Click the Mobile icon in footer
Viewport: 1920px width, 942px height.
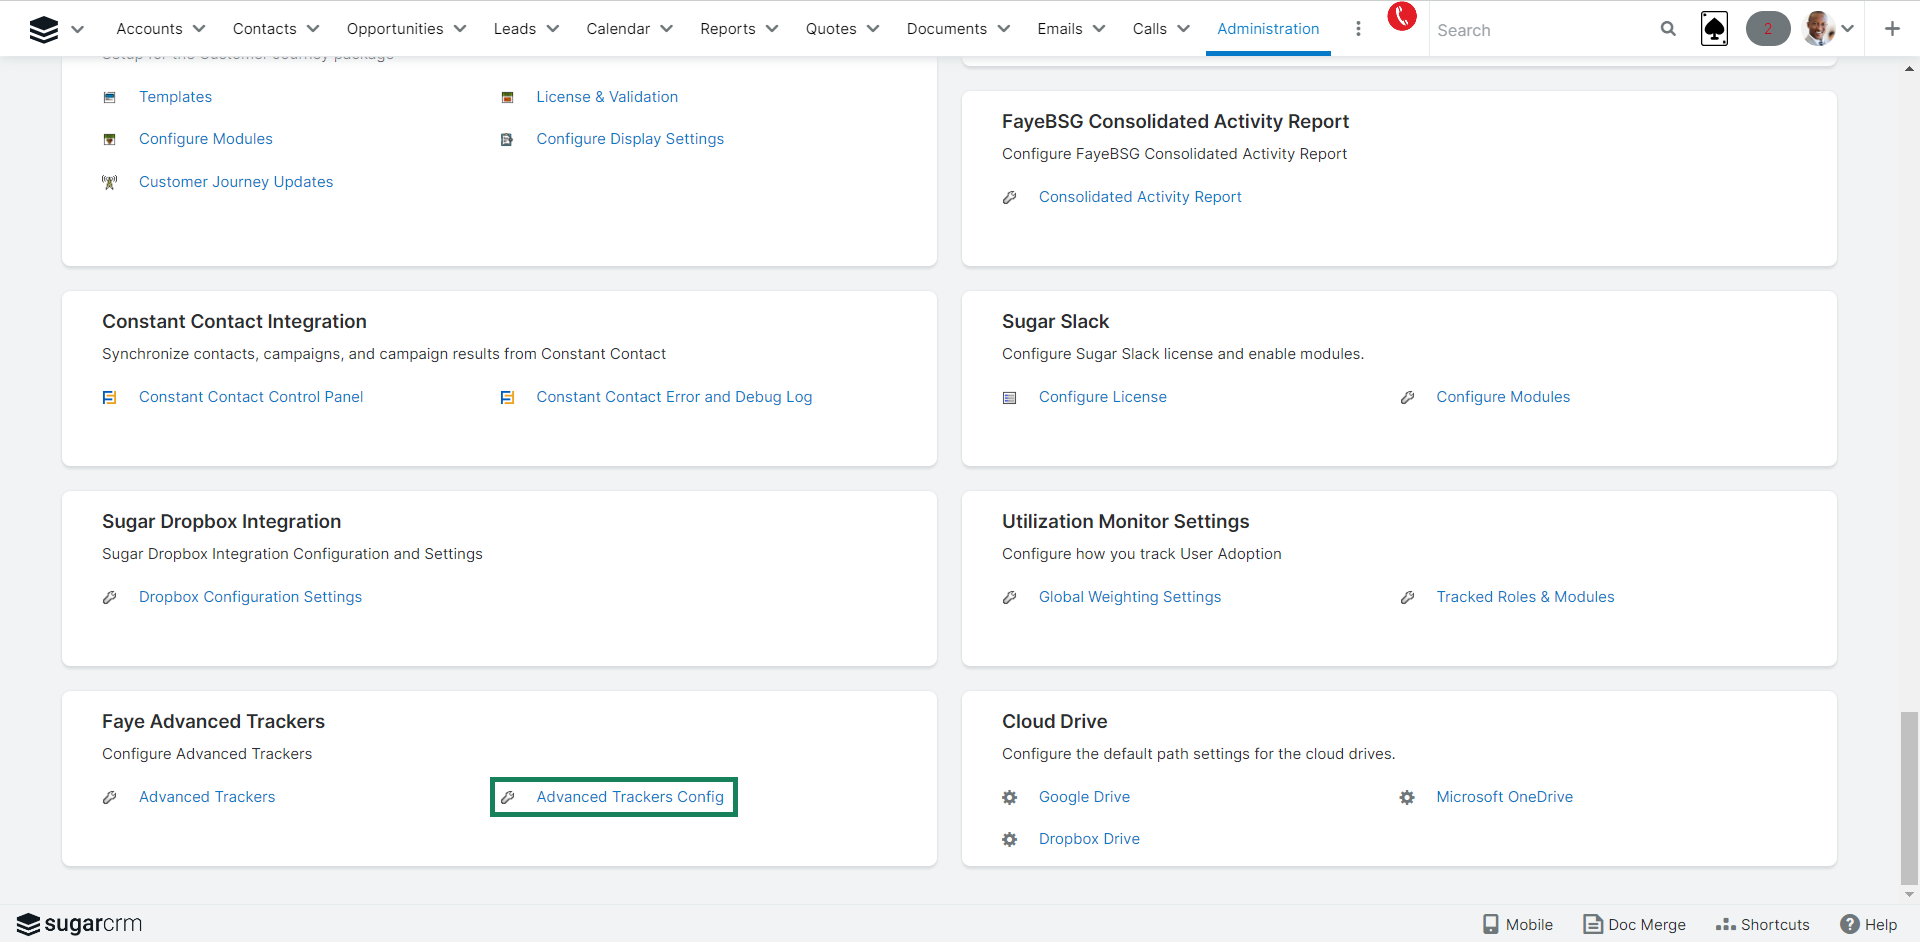tap(1491, 924)
